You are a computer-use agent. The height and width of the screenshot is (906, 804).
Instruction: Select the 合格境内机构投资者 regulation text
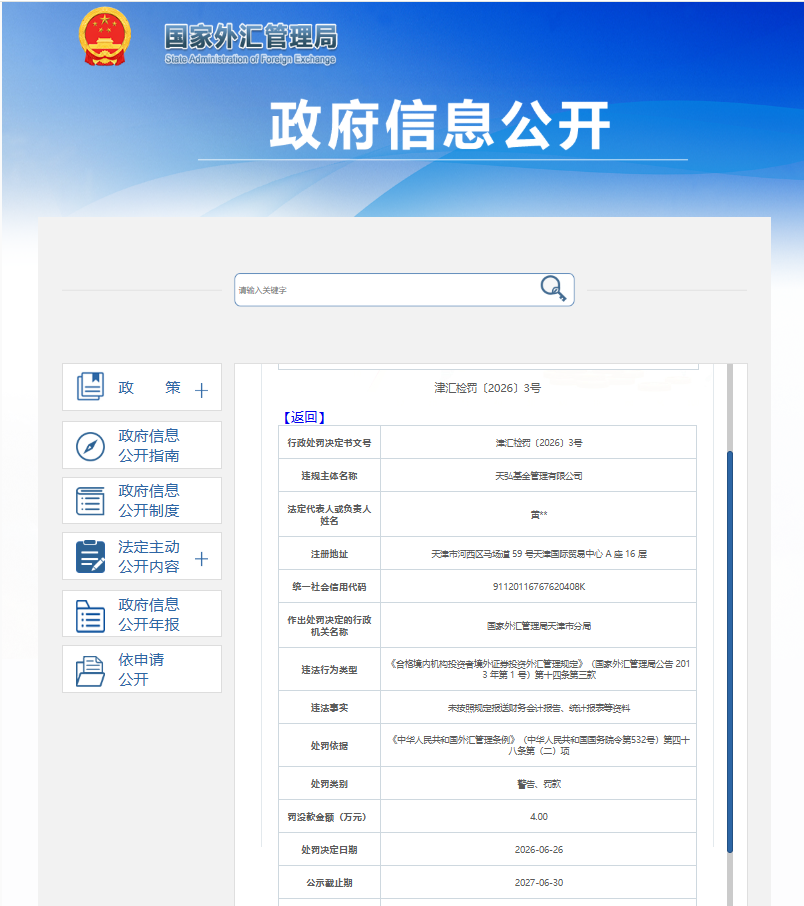(x=539, y=669)
